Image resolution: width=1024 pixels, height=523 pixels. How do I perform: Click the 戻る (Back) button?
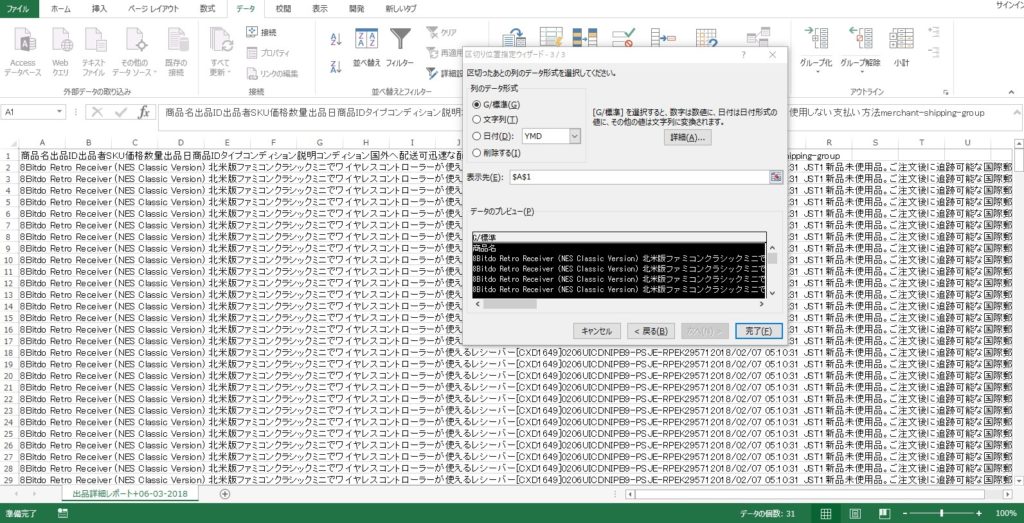[650, 330]
